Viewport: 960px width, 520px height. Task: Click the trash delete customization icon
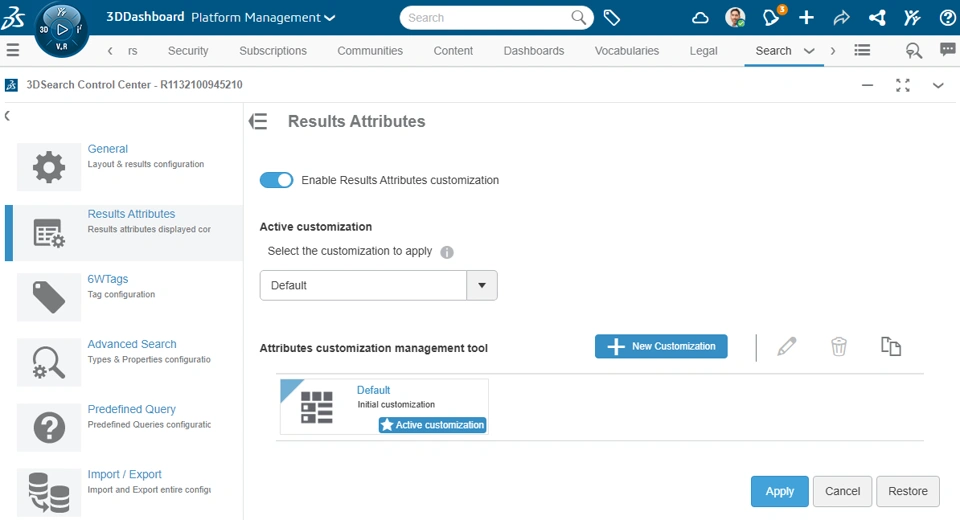coord(839,347)
